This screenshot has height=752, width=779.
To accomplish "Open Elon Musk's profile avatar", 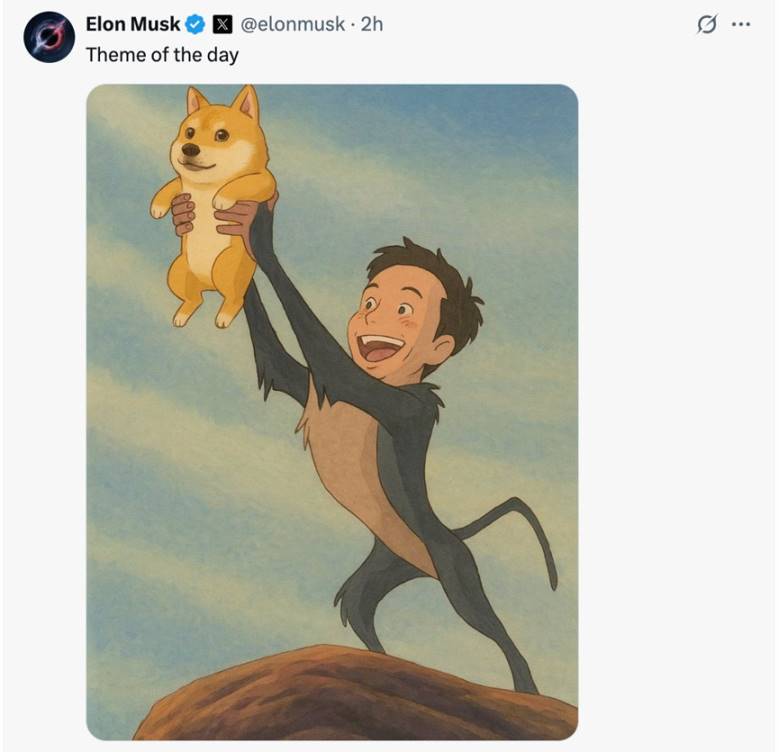I will click(49, 38).
